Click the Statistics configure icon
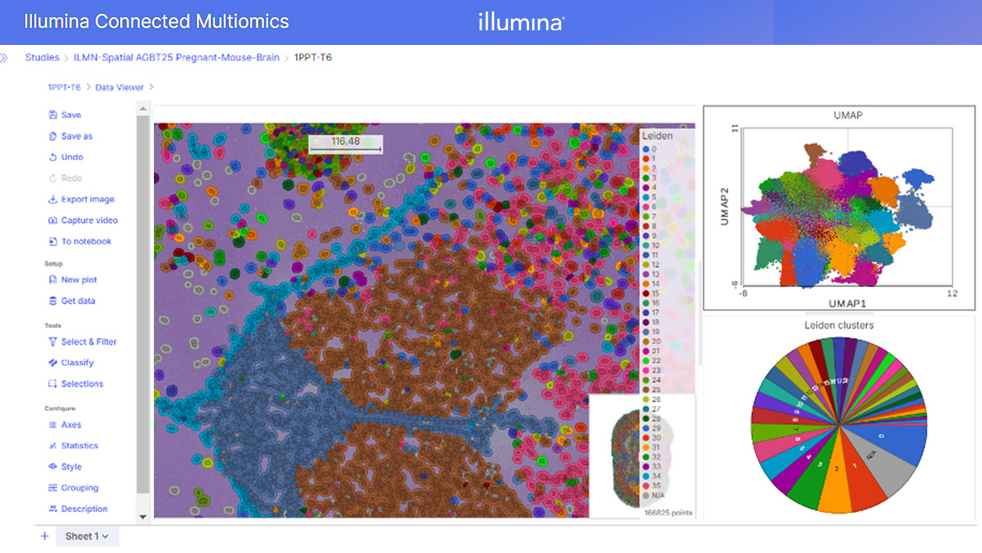The image size is (982, 553). click(x=53, y=446)
